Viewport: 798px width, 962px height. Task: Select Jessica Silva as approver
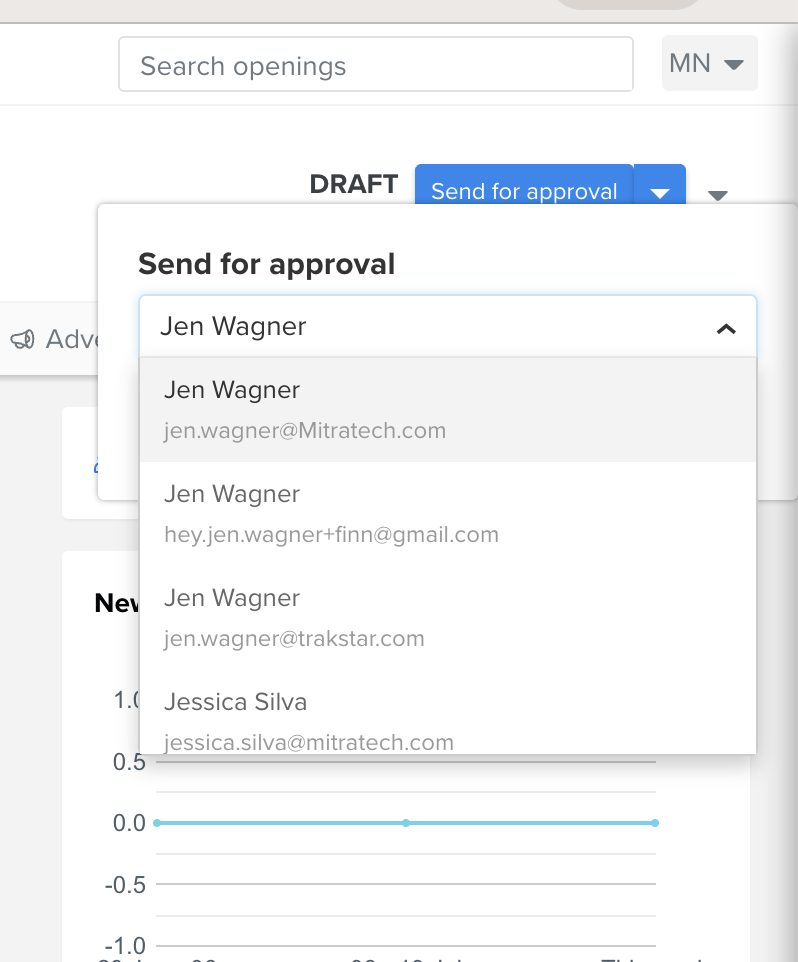click(448, 712)
